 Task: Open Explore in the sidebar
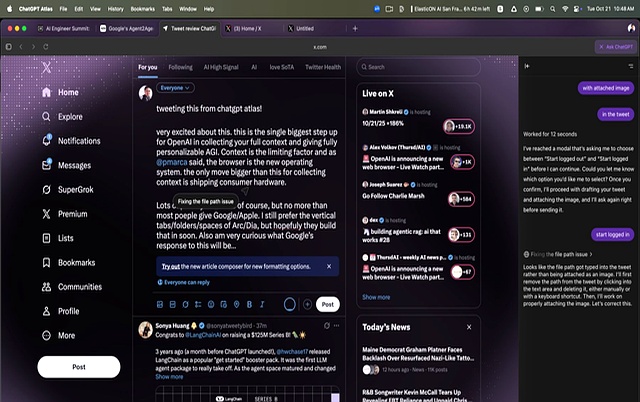click(62, 117)
